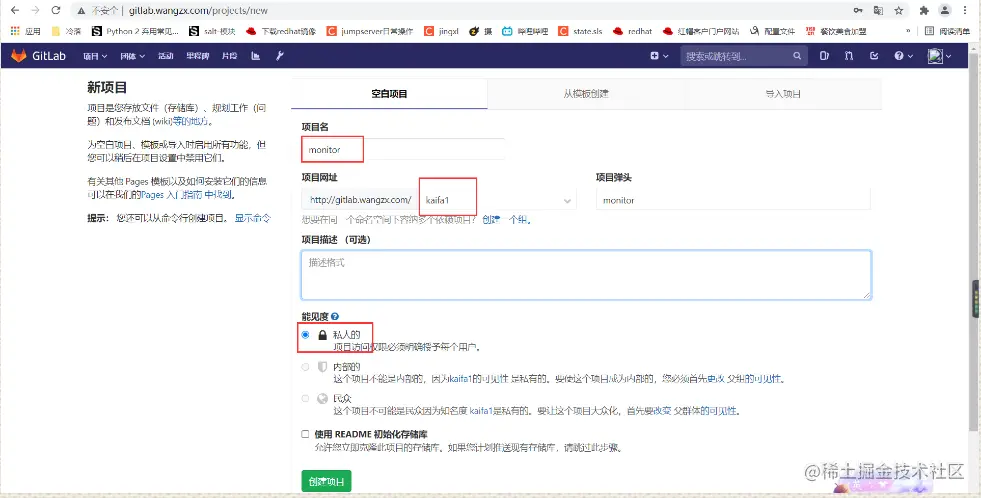Screen dimensions: 981x498
Task: Expand the 团体 dropdown in navbar
Action: click(x=132, y=56)
